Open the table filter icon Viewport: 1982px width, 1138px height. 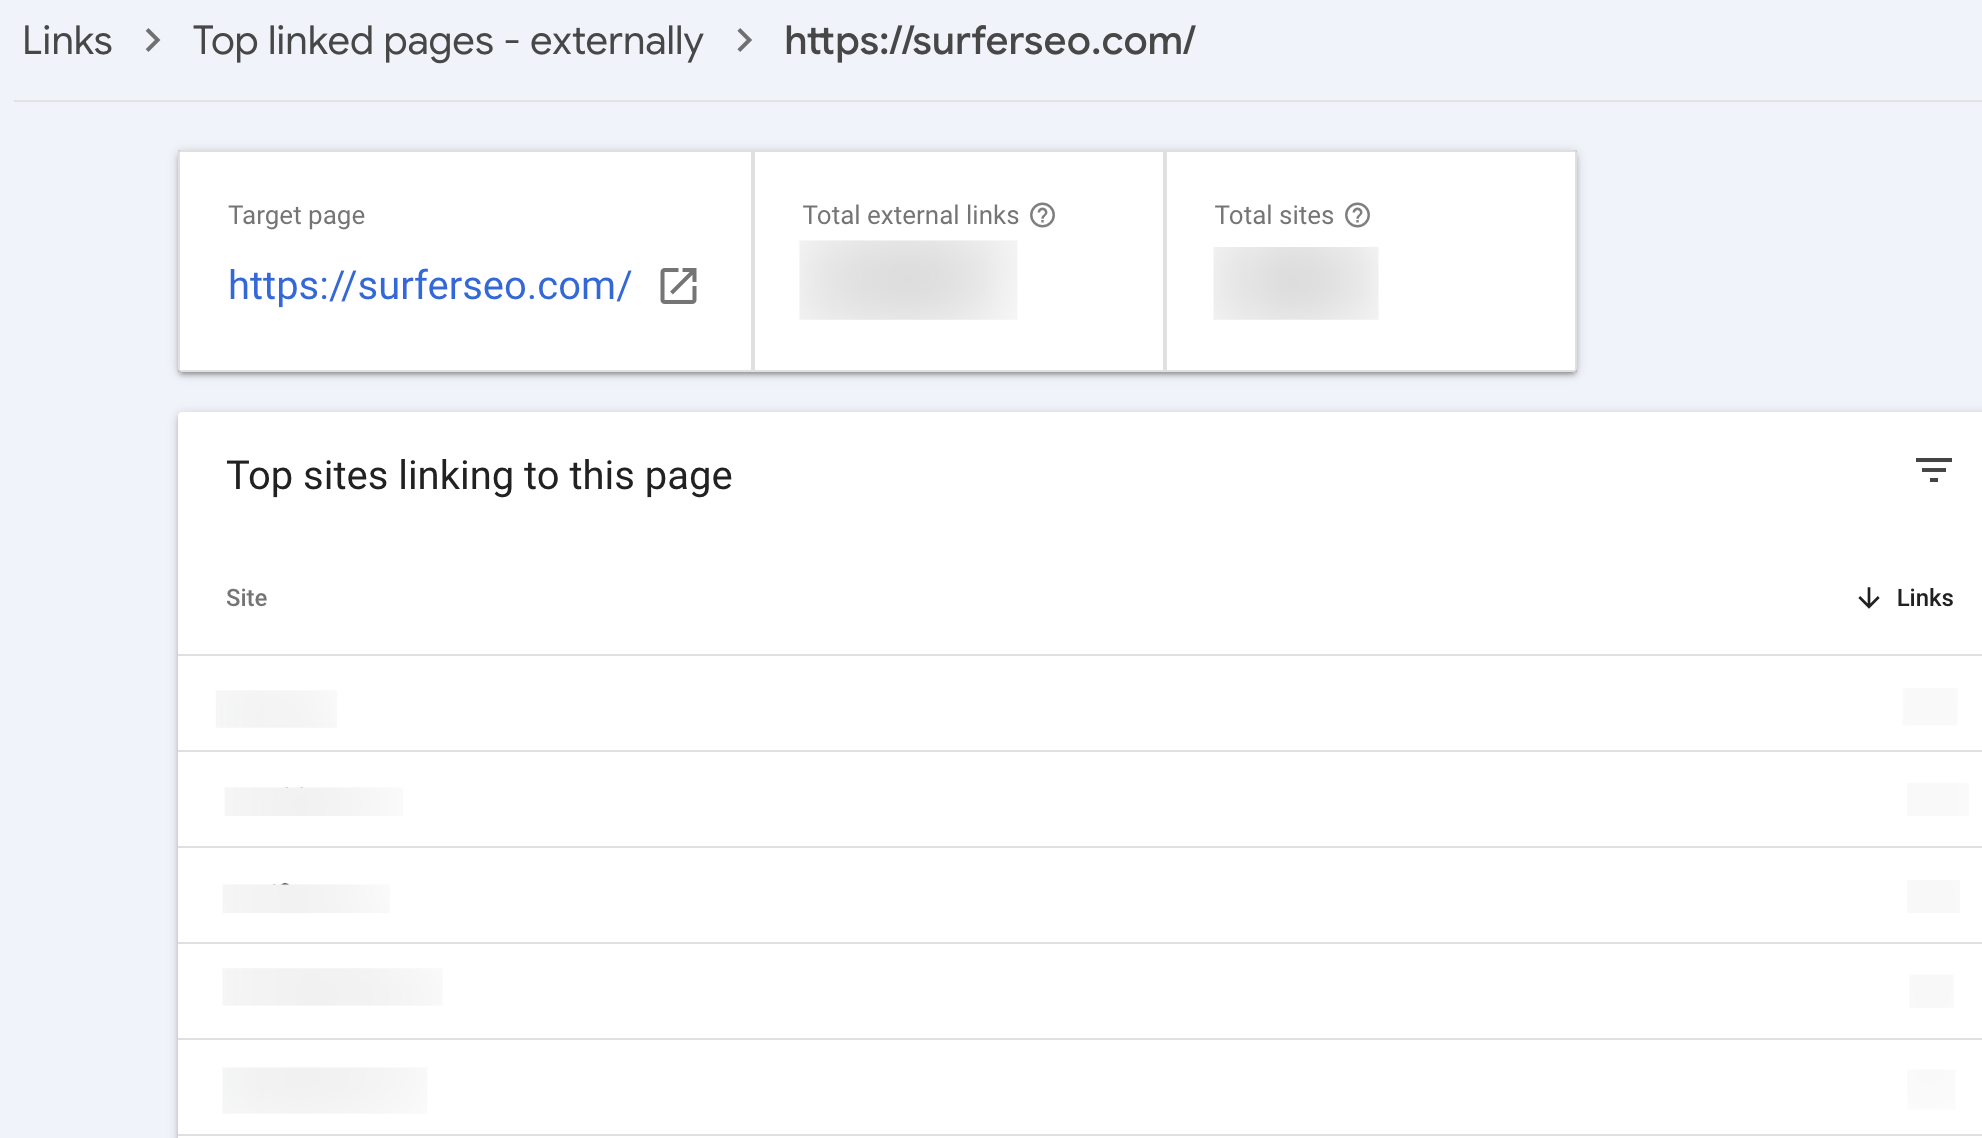point(1933,470)
